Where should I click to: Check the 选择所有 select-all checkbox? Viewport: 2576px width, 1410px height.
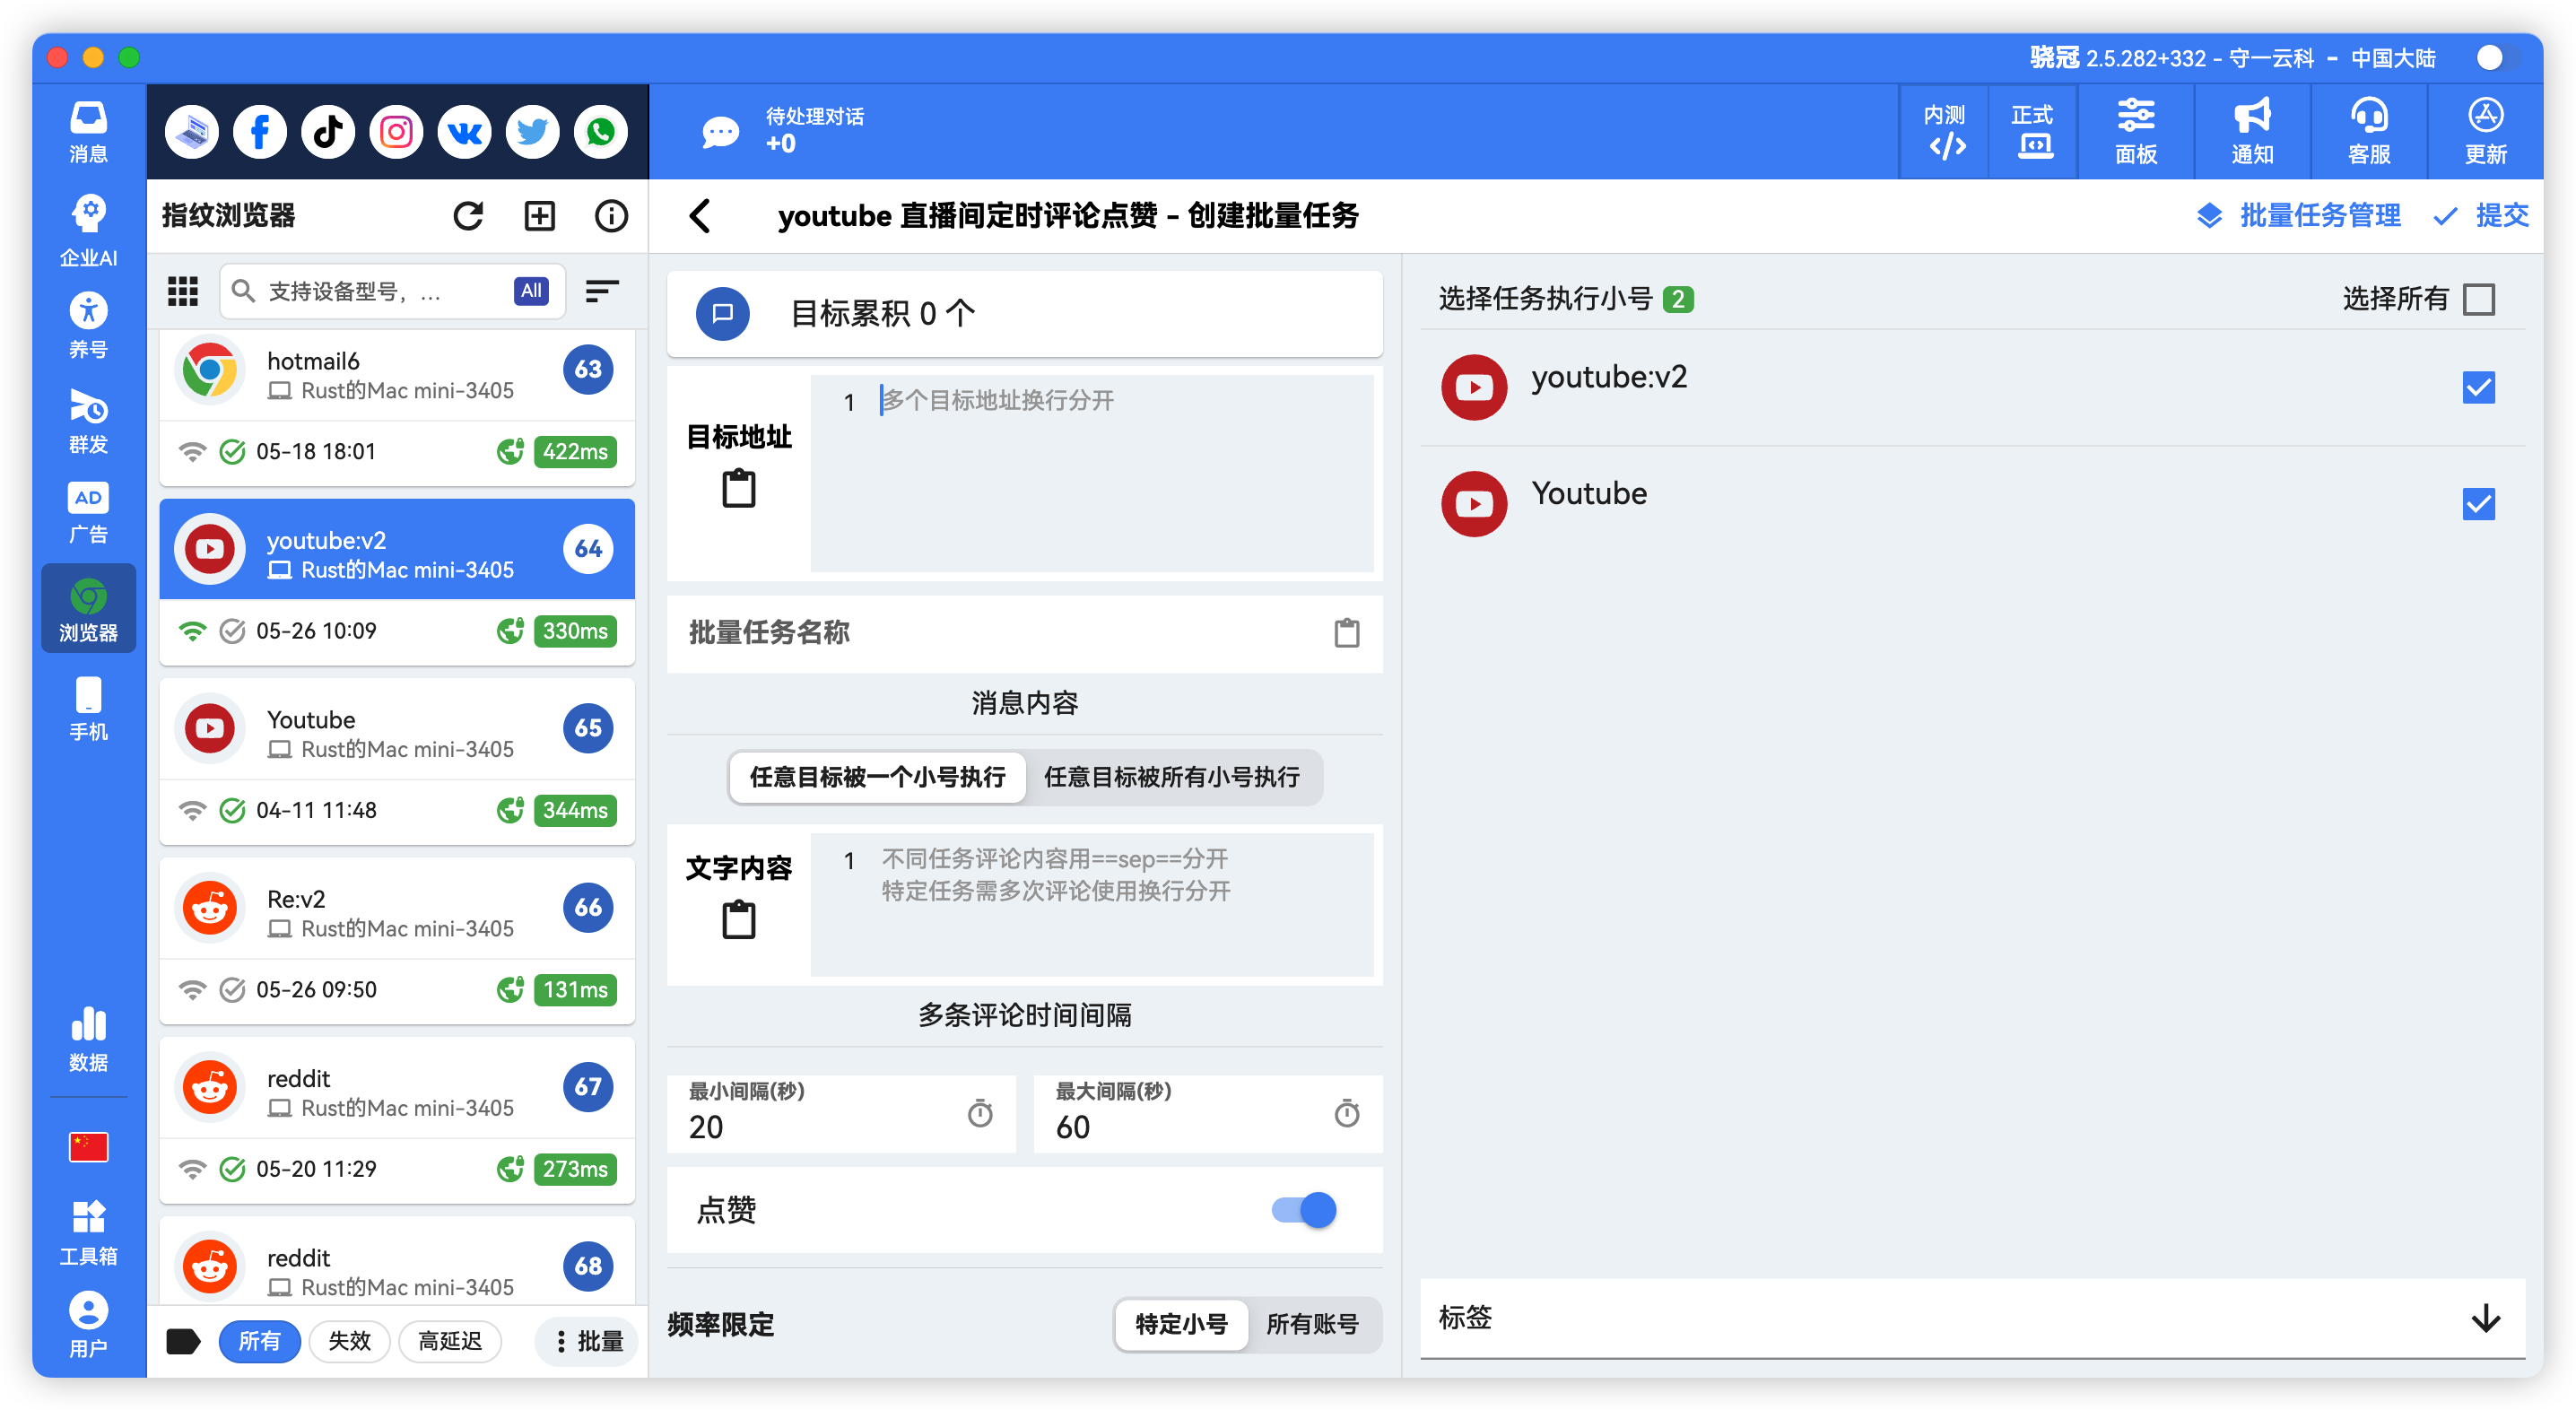(x=2478, y=298)
